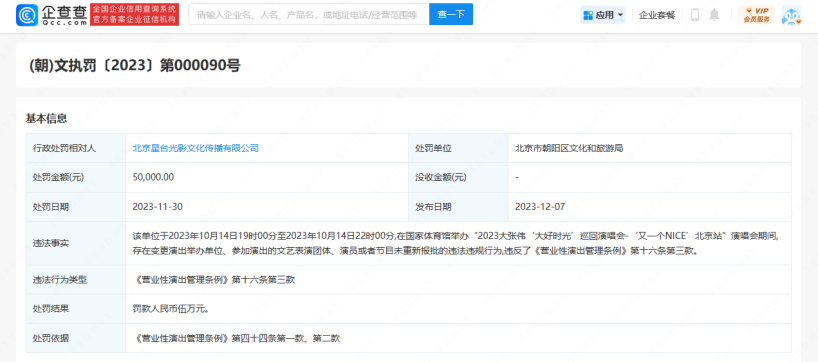Screen dimensions: 818x362
Task: Select the penalty title (朝)文执罚〔2023〕第000090号
Action: pos(134,65)
